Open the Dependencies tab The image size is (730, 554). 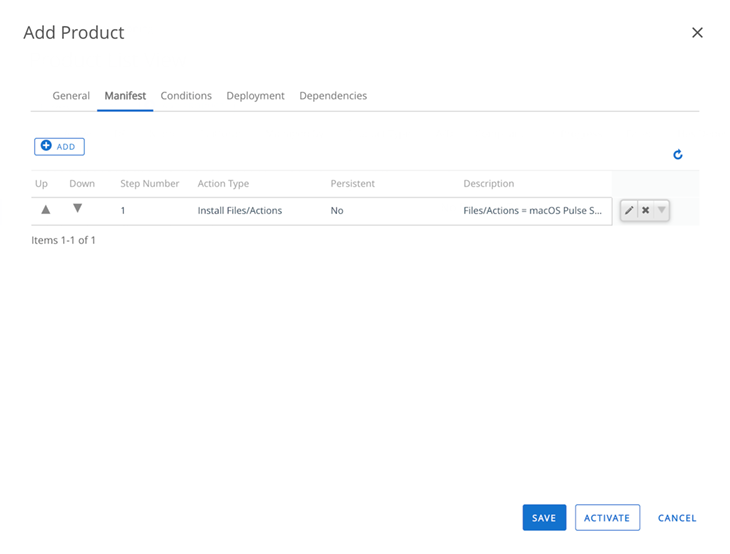point(333,96)
